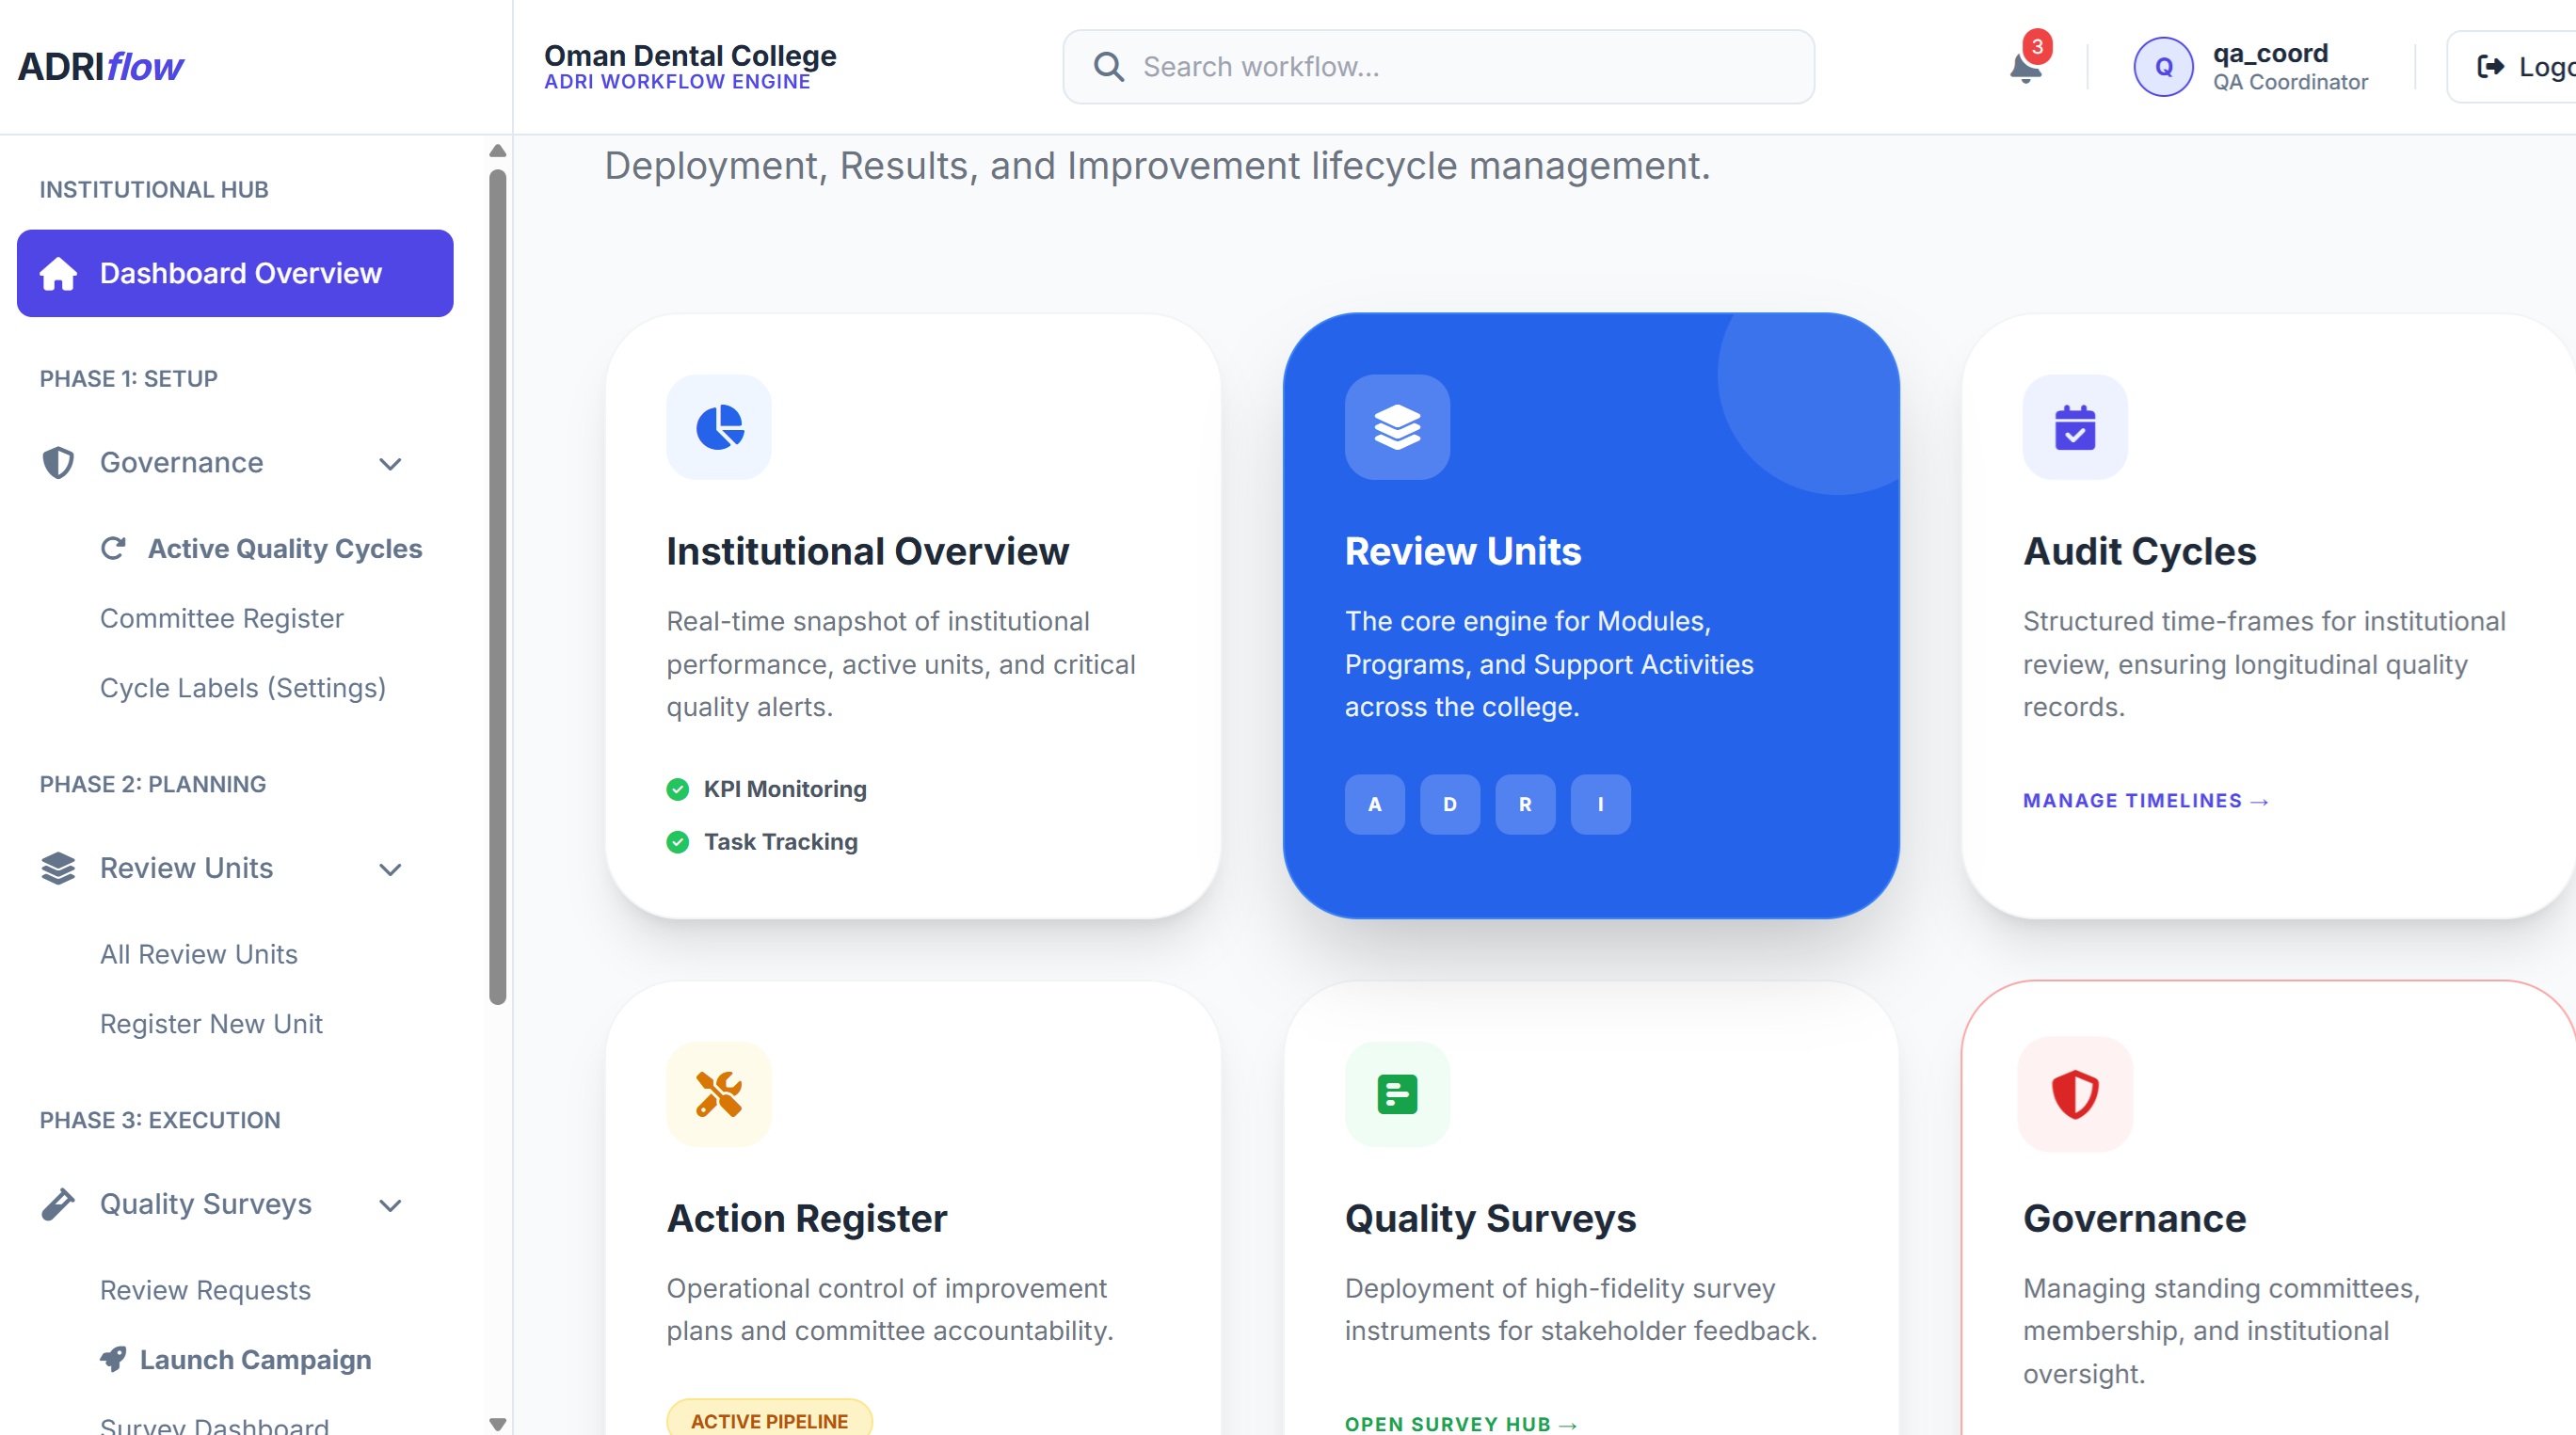Click the Quality Surveys card form icon
The image size is (2576, 1435).
click(x=1397, y=1094)
